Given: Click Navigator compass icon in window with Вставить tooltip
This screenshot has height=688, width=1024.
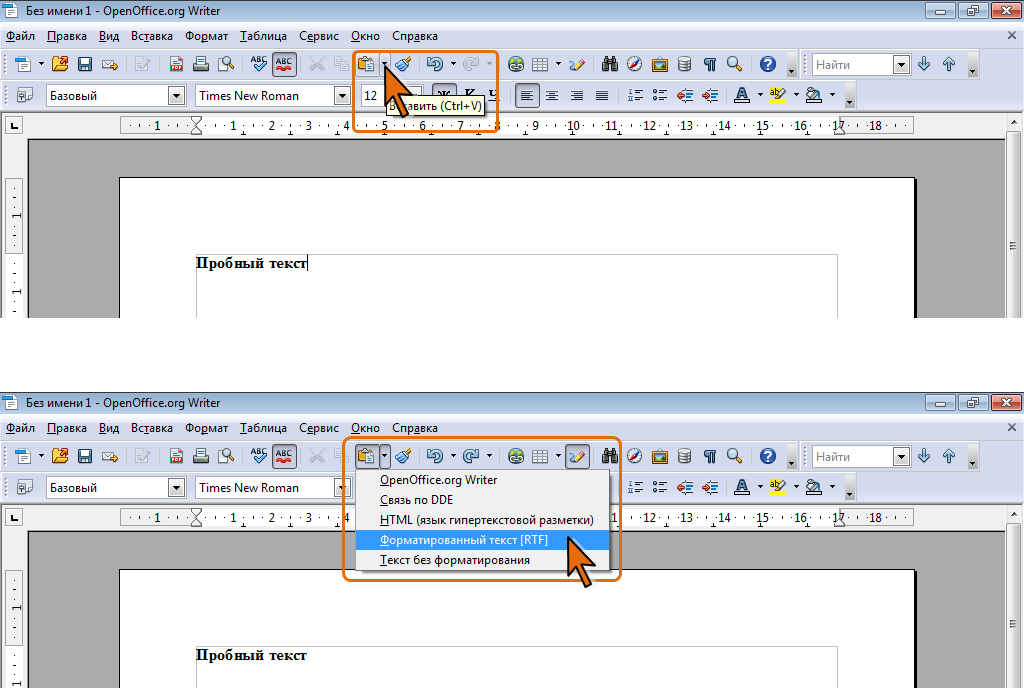Looking at the screenshot, I should [x=635, y=64].
